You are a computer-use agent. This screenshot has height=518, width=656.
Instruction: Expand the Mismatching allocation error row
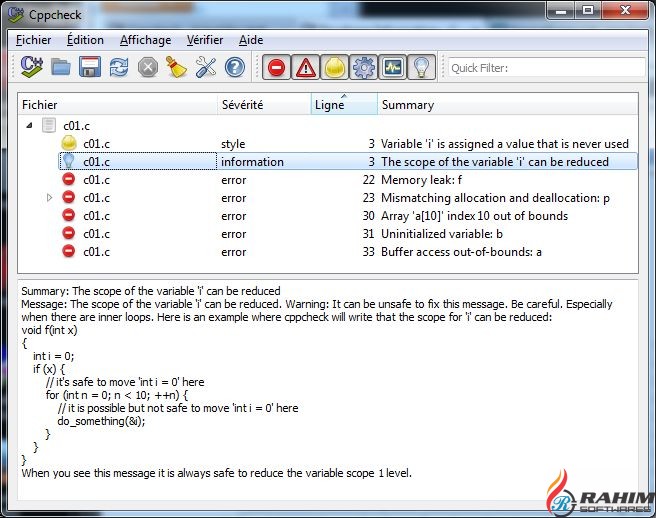49,197
